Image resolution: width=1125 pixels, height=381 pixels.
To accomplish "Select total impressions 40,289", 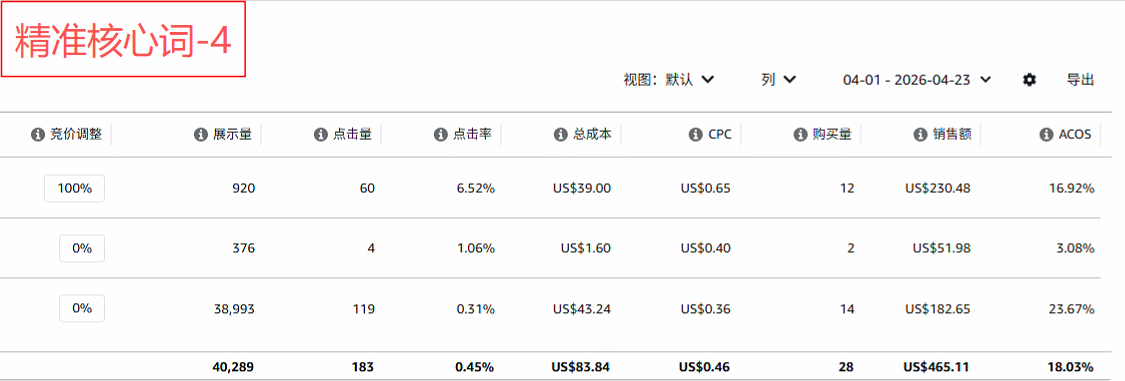I will click(x=232, y=367).
